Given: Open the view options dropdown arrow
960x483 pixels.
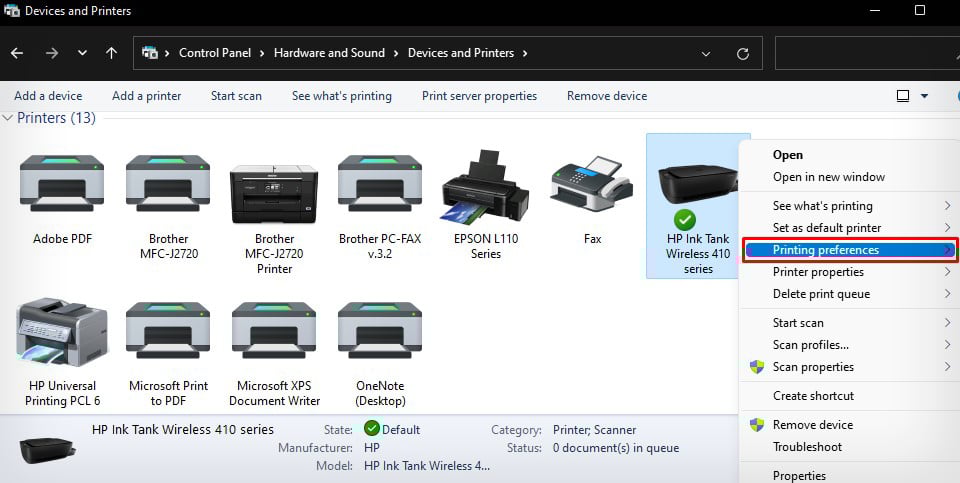Looking at the screenshot, I should point(924,96).
